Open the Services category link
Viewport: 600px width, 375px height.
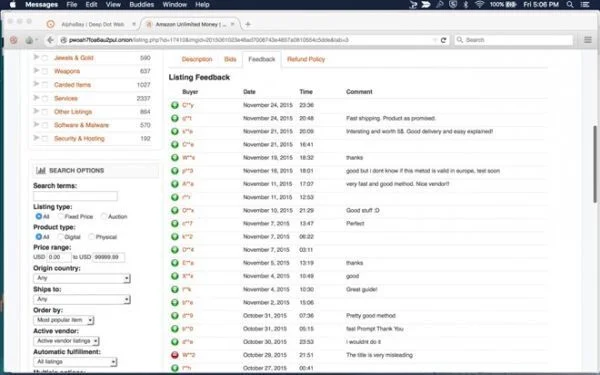(x=66, y=98)
